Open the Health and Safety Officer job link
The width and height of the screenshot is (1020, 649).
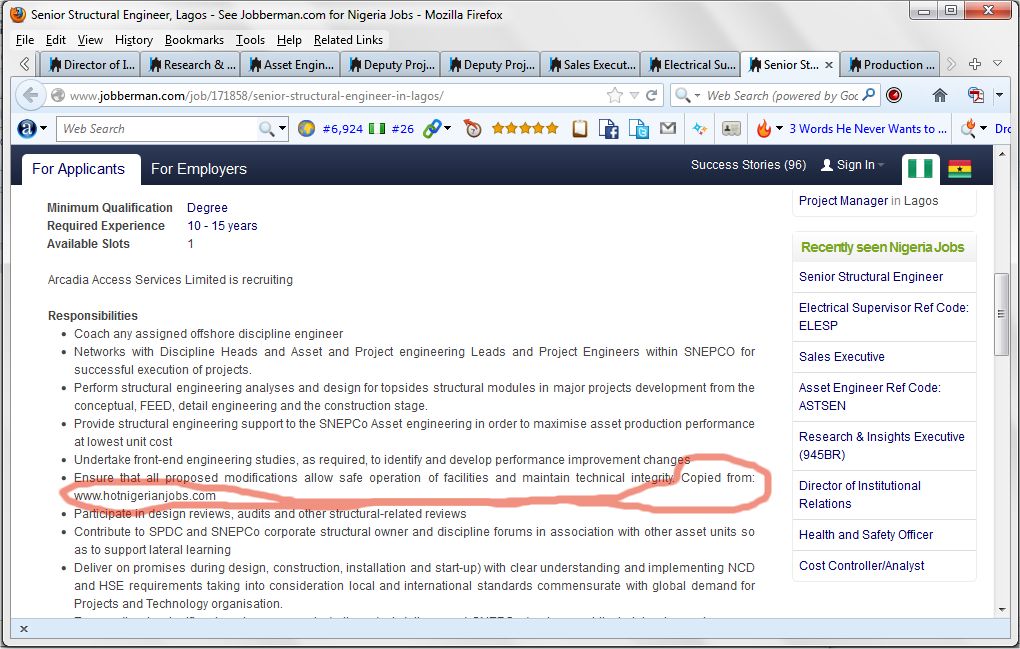(866, 535)
